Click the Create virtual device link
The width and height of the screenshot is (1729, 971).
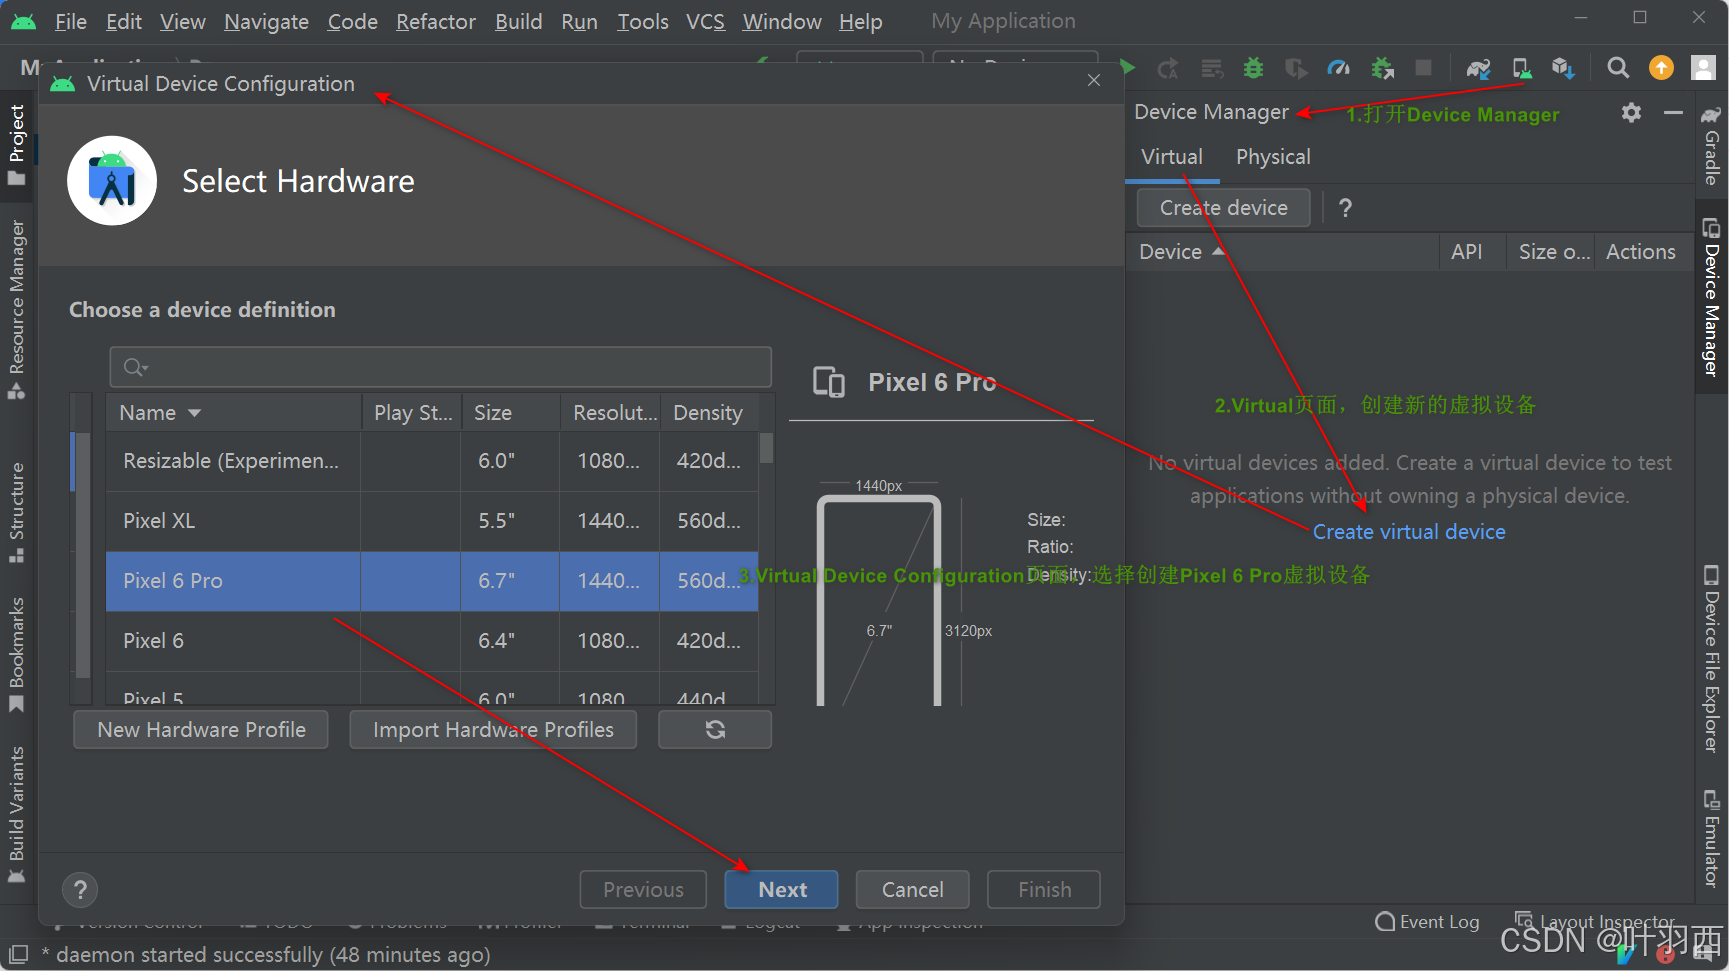pos(1409,532)
